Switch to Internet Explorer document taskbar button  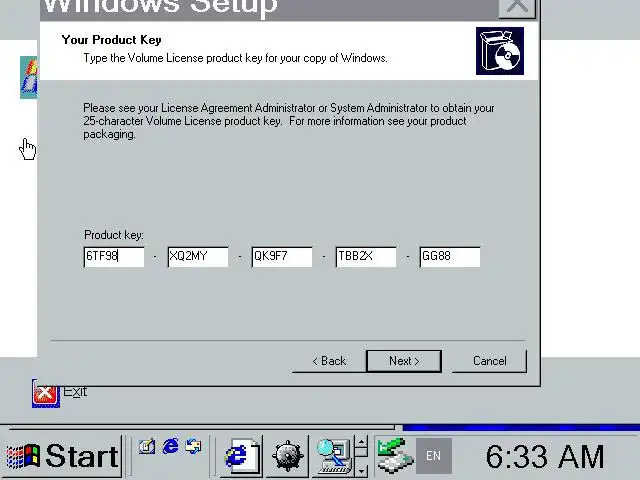(241, 456)
